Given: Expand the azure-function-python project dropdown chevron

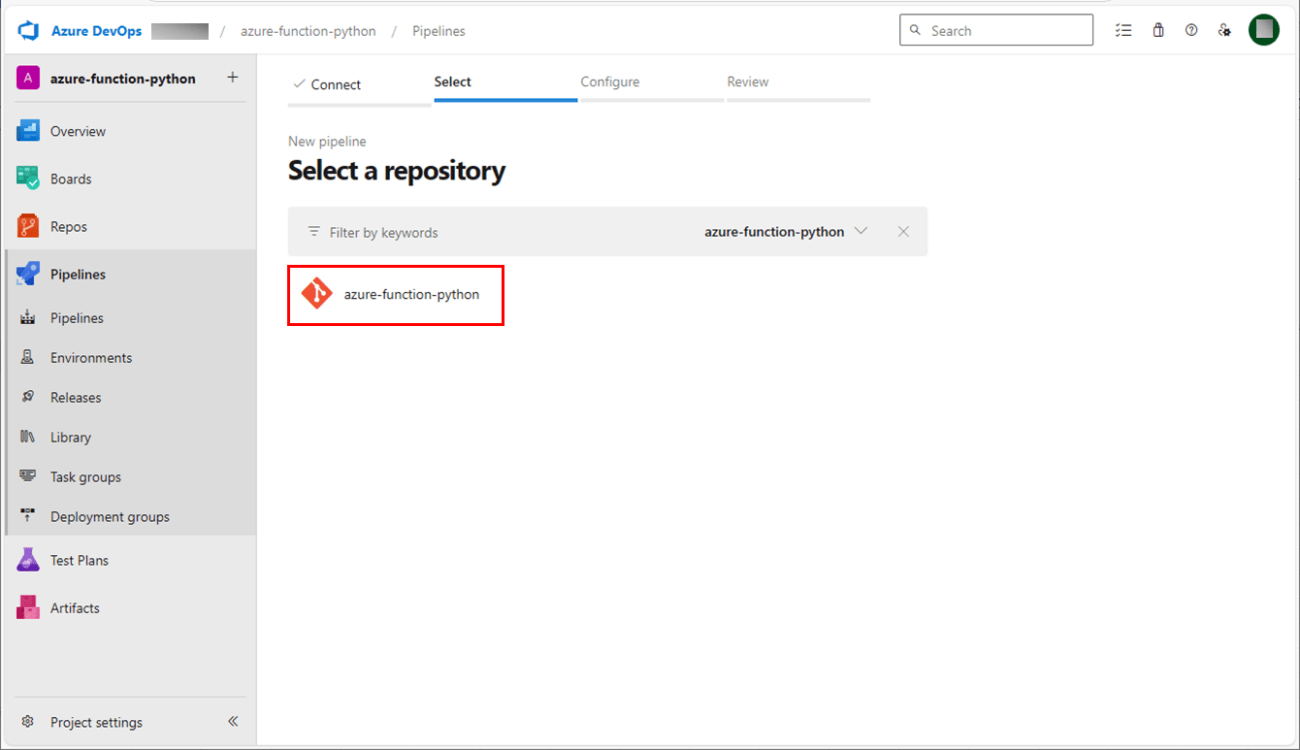Looking at the screenshot, I should 861,231.
